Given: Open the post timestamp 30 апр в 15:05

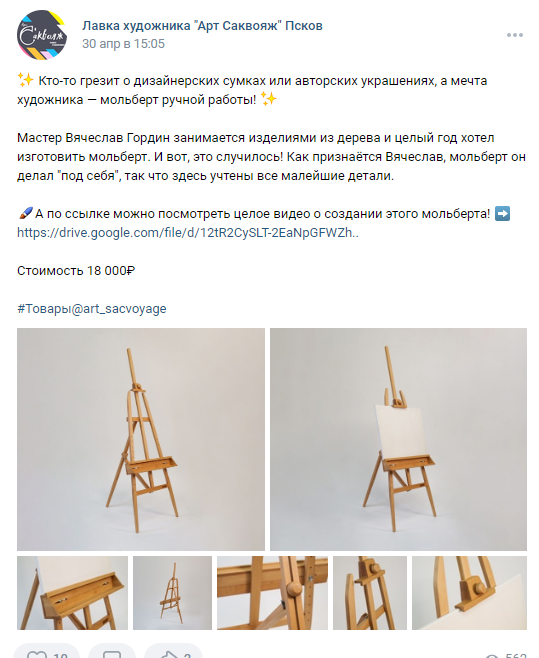Looking at the screenshot, I should 123,44.
